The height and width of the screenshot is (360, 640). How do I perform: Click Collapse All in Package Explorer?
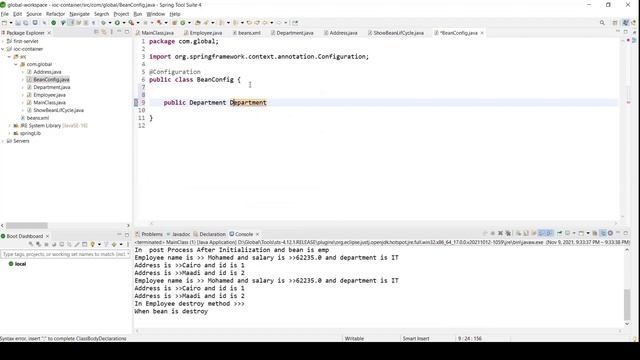(96, 32)
